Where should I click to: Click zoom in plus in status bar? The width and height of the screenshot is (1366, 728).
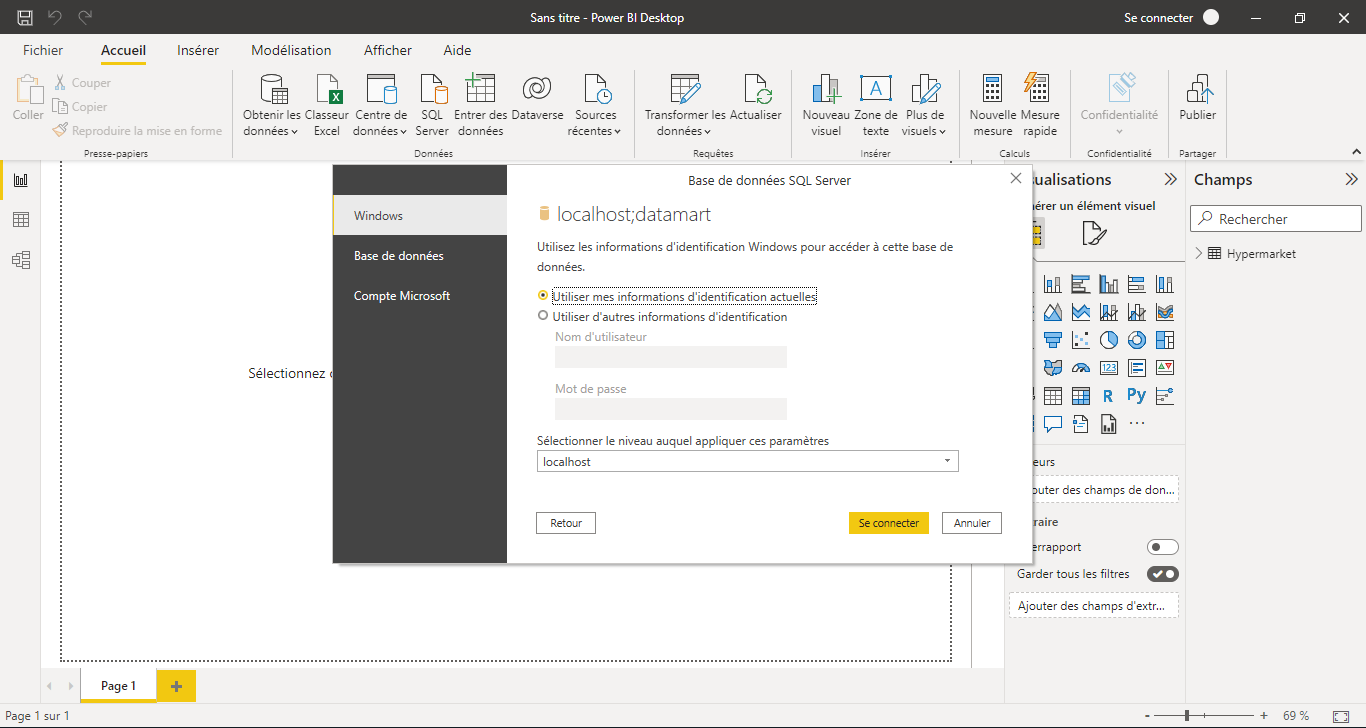click(1264, 716)
